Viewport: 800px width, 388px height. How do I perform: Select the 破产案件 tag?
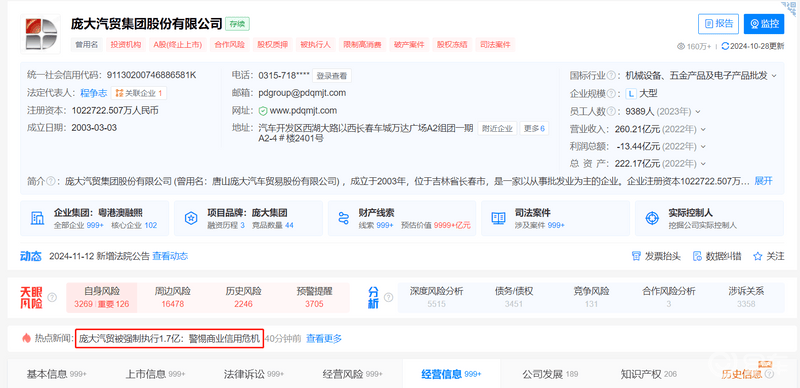point(409,45)
